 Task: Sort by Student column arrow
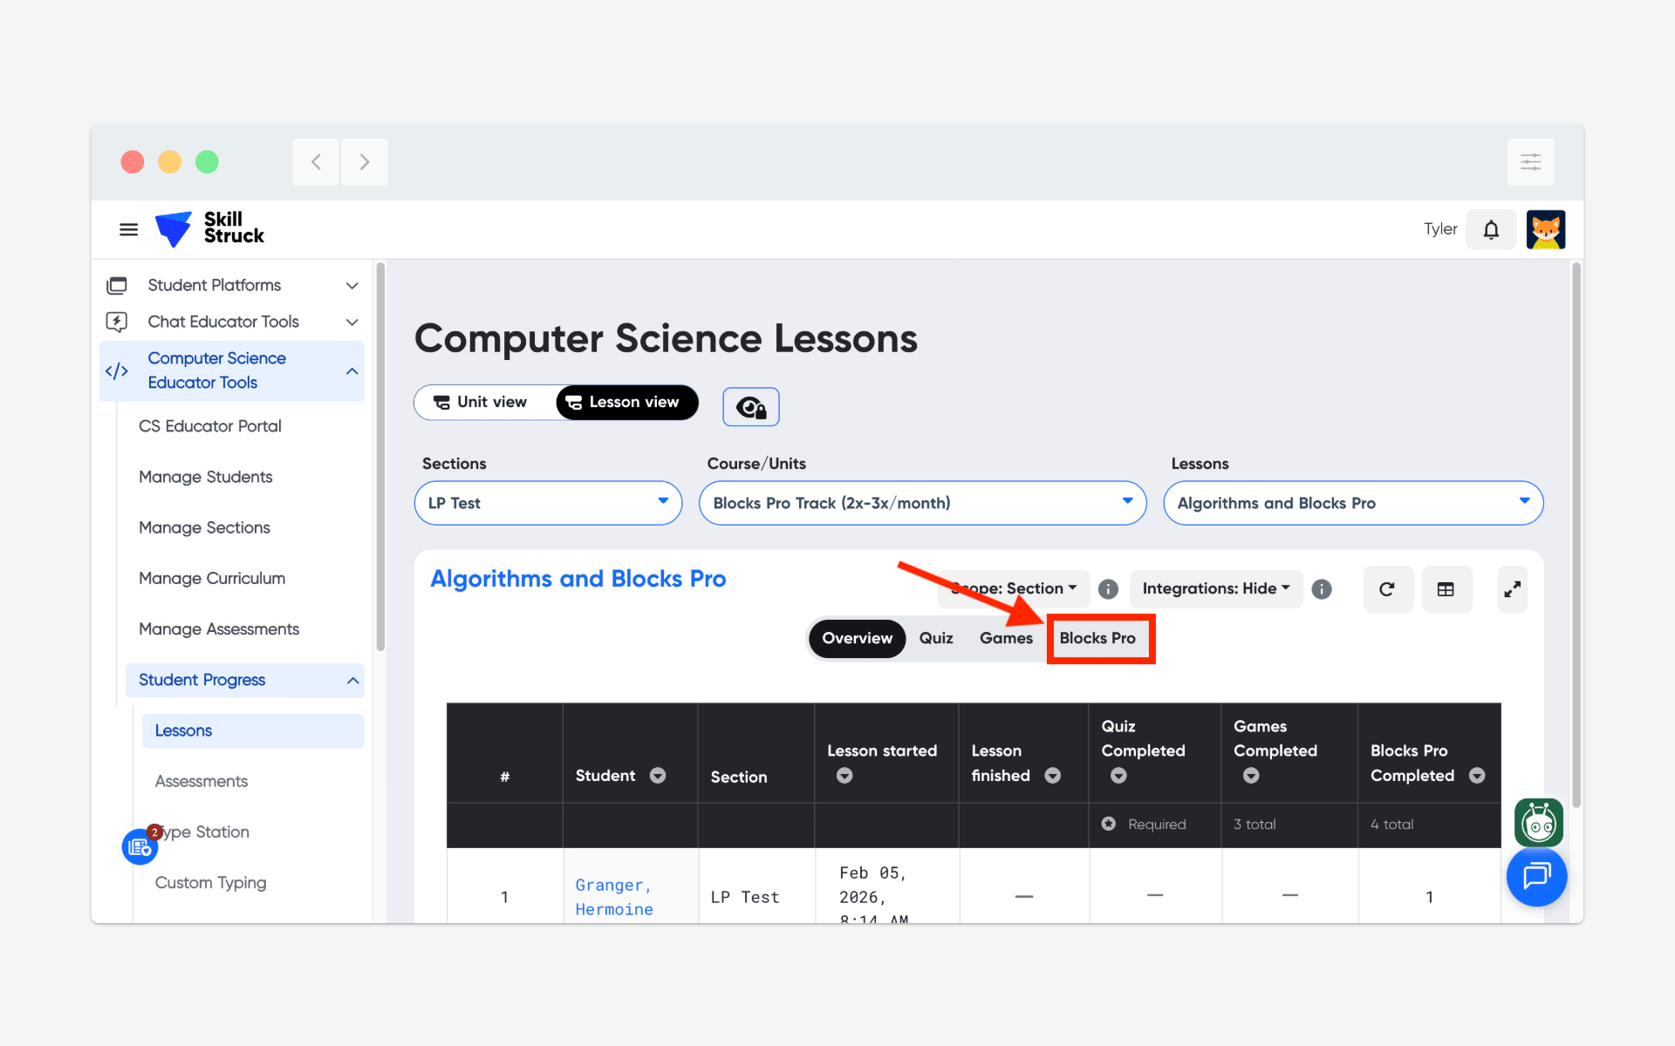pos(657,775)
